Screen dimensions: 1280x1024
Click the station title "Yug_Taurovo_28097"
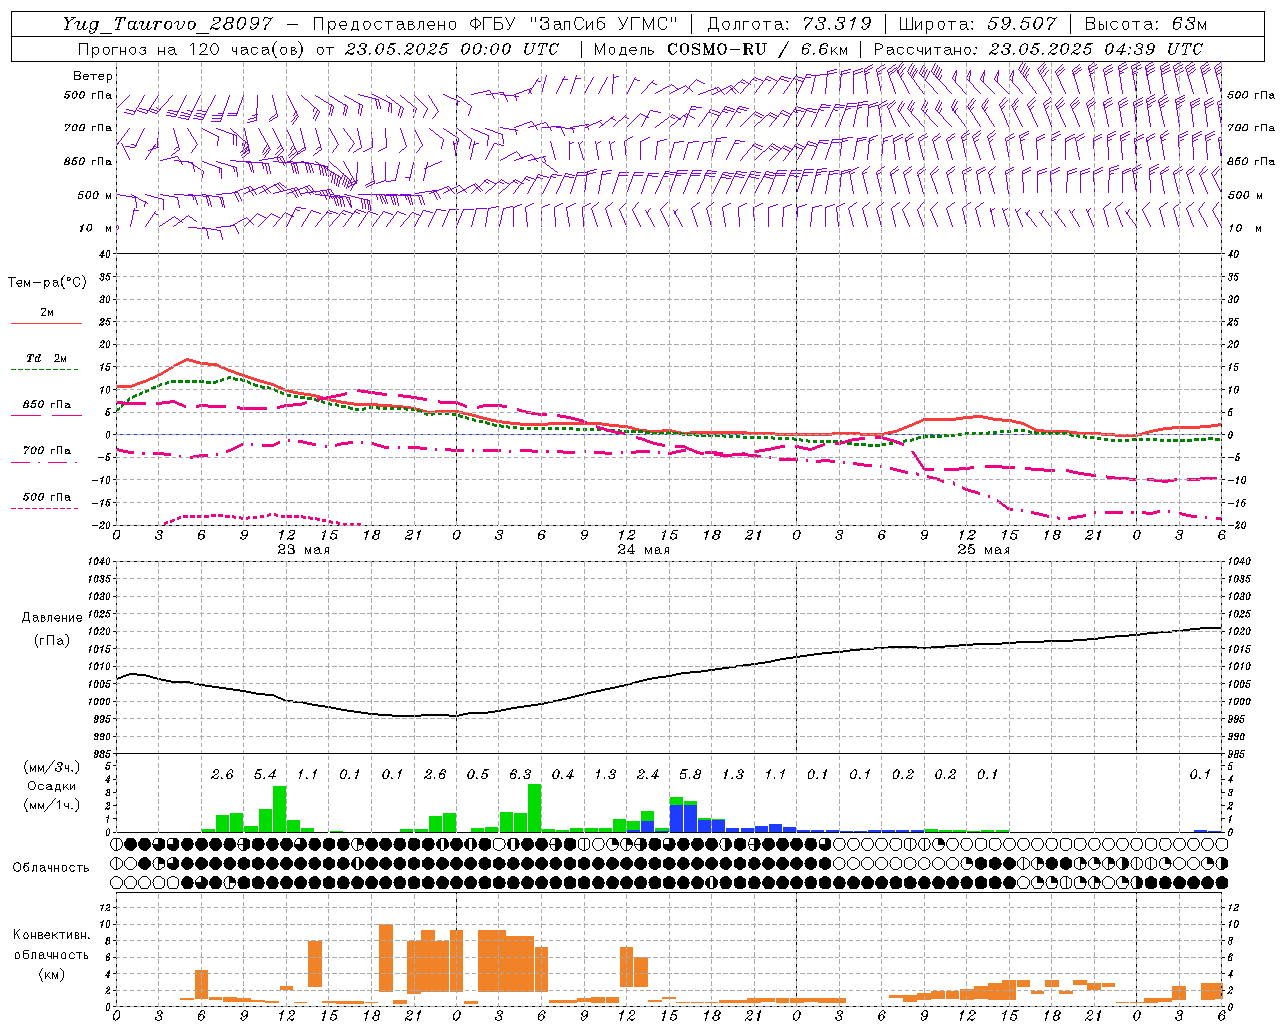click(167, 24)
